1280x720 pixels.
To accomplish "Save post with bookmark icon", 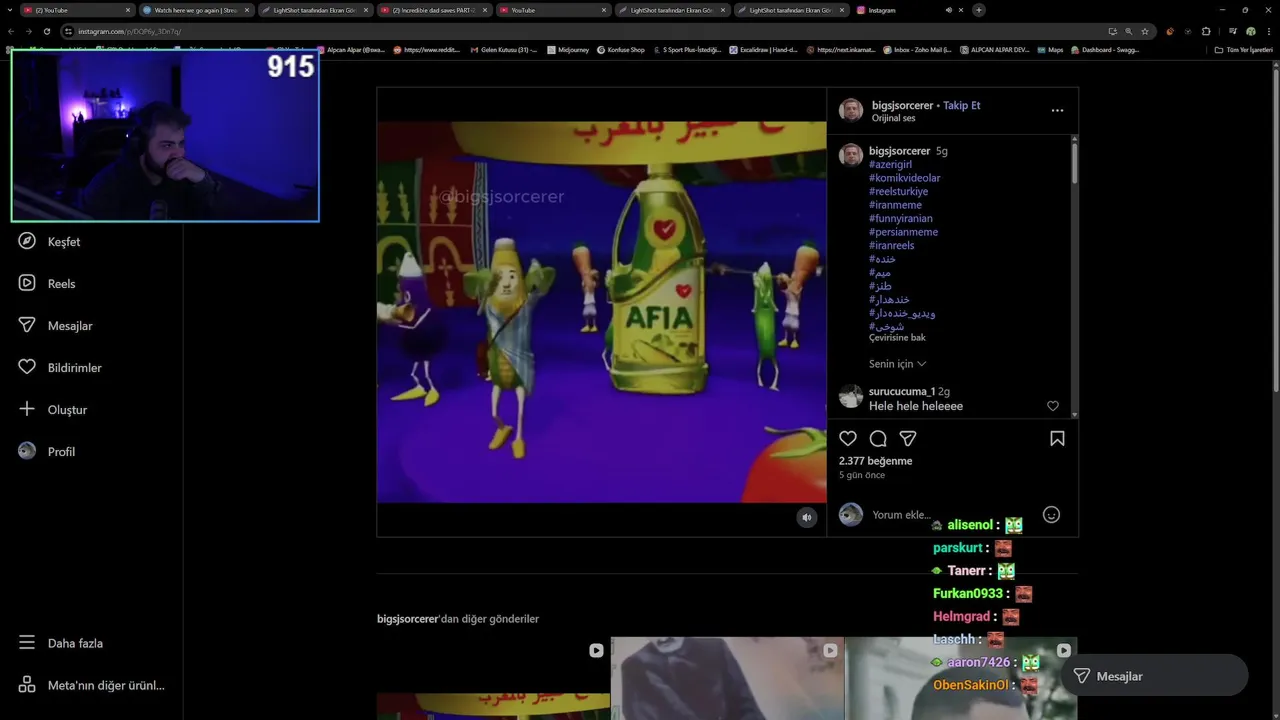I will 1057,439.
